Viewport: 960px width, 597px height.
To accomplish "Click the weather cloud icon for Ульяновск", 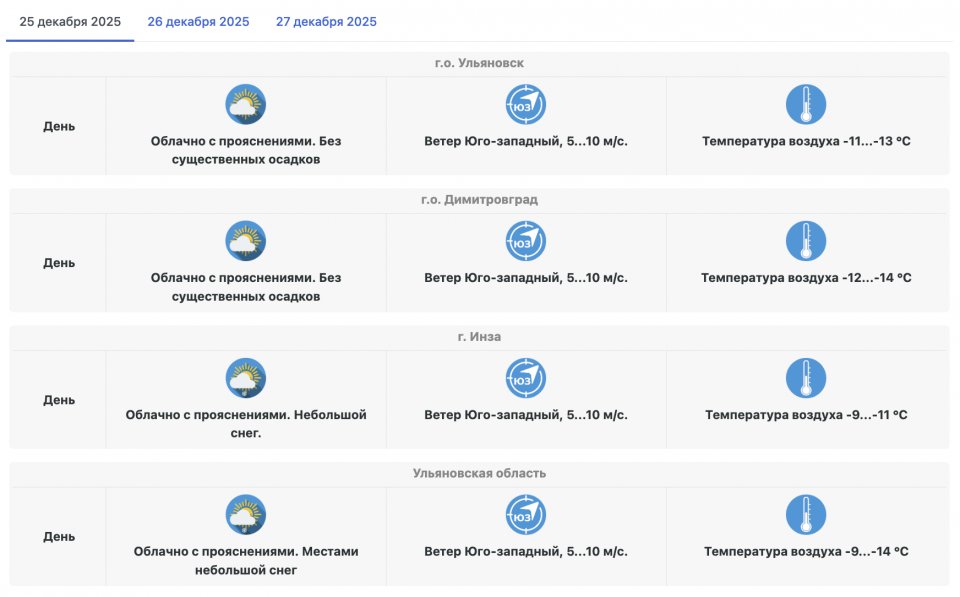I will [245, 104].
